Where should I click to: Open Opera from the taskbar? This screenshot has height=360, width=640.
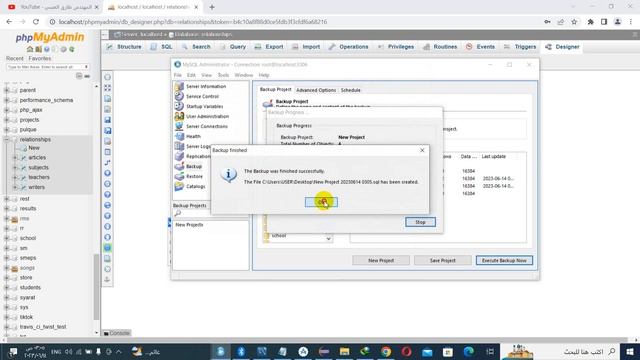coord(407,351)
